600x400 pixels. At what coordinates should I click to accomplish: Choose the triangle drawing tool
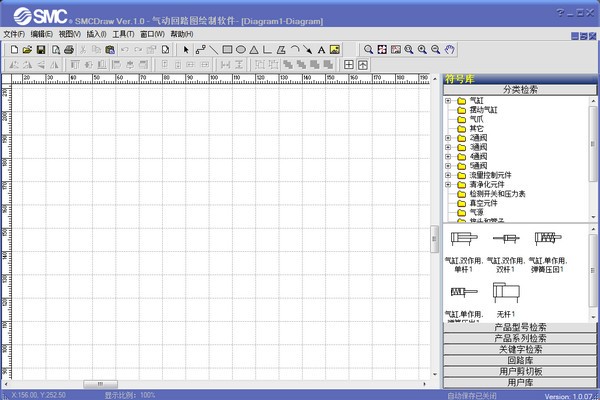[x=254, y=49]
